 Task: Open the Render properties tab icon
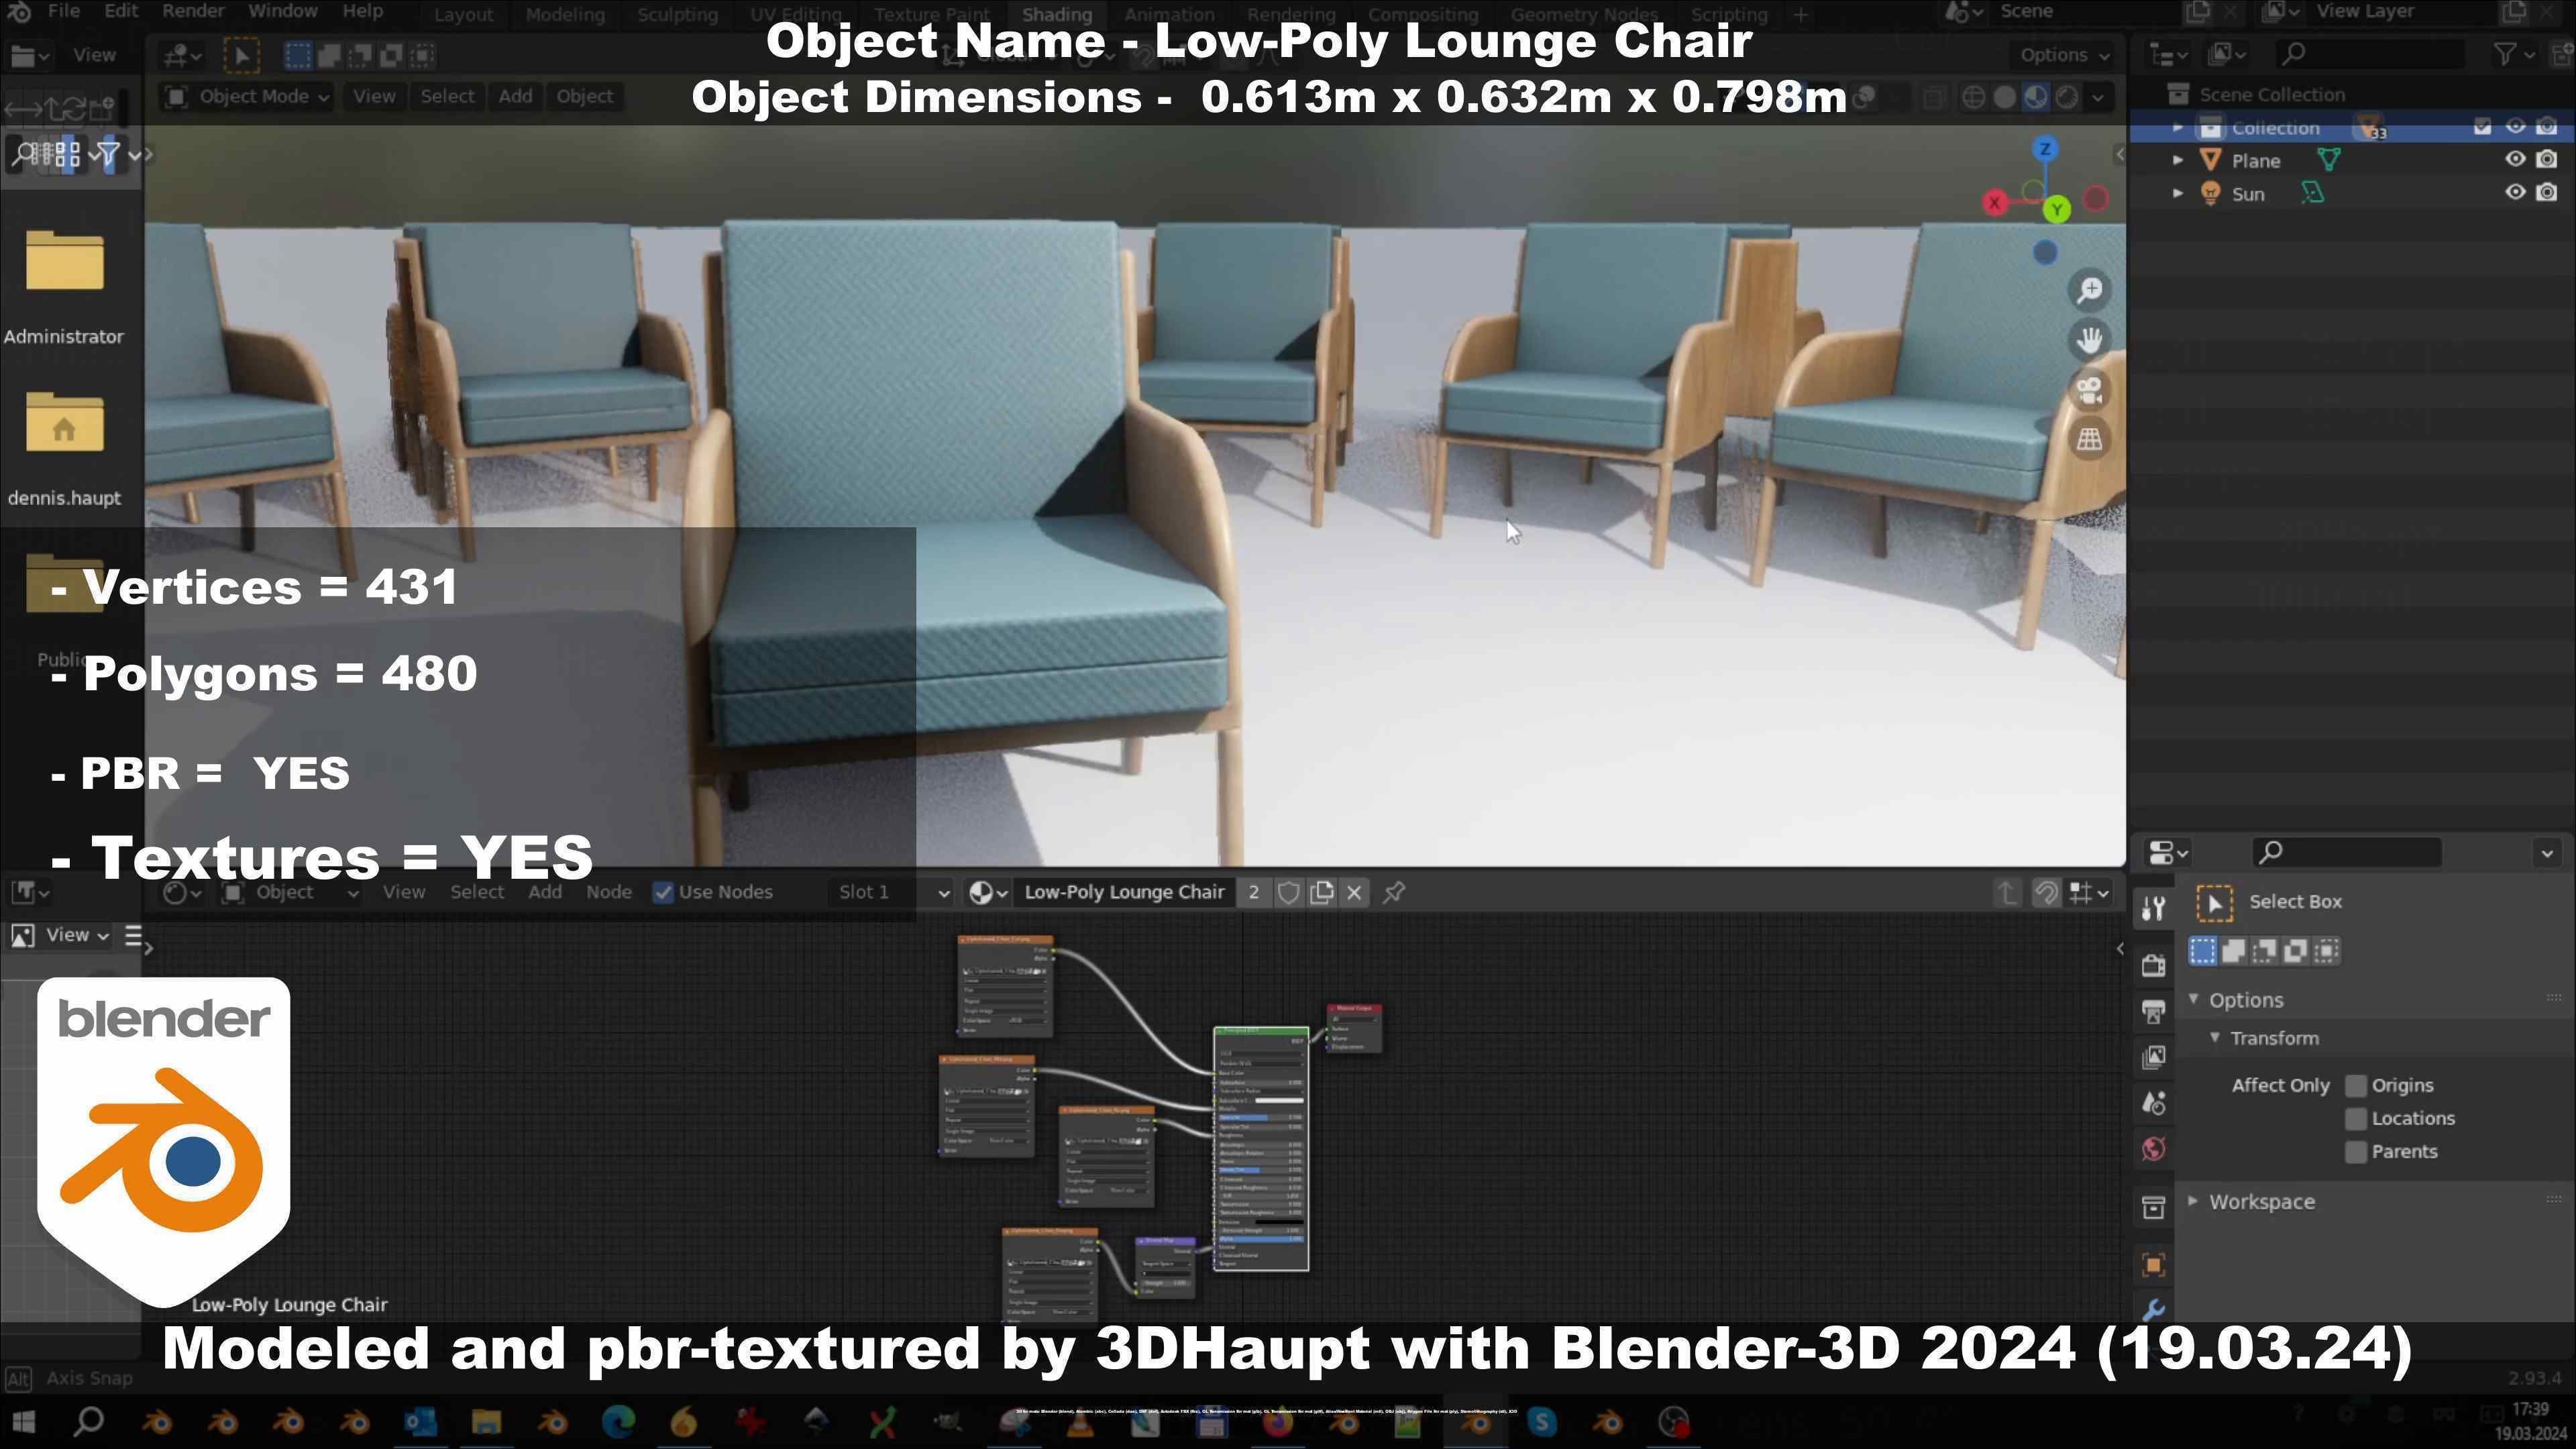coord(2153,965)
